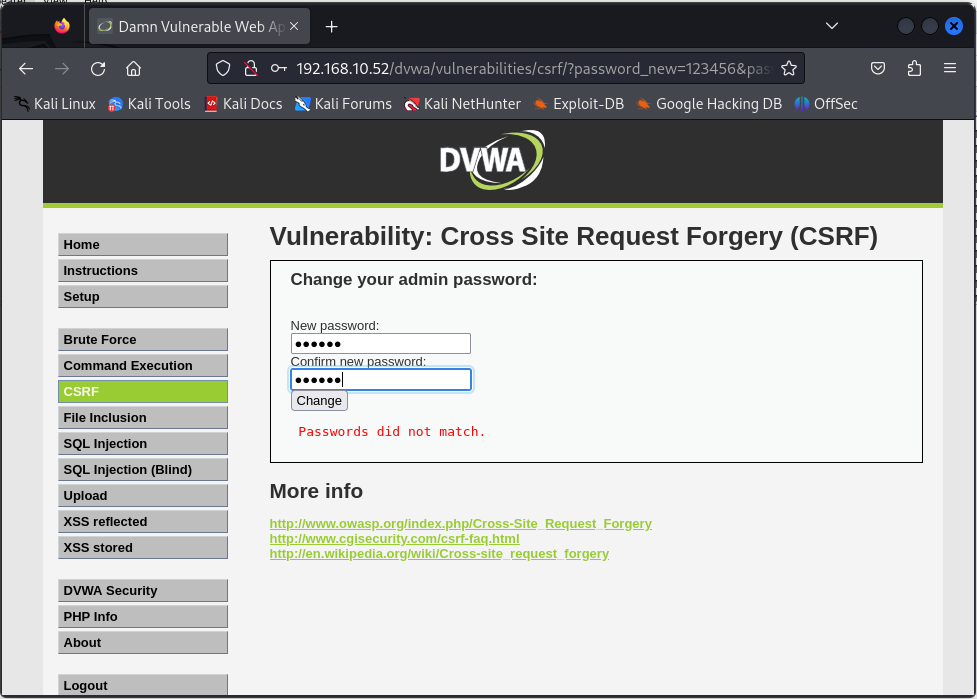Open the Upload page
This screenshot has height=699, width=977.
pyautogui.click(x=143, y=496)
